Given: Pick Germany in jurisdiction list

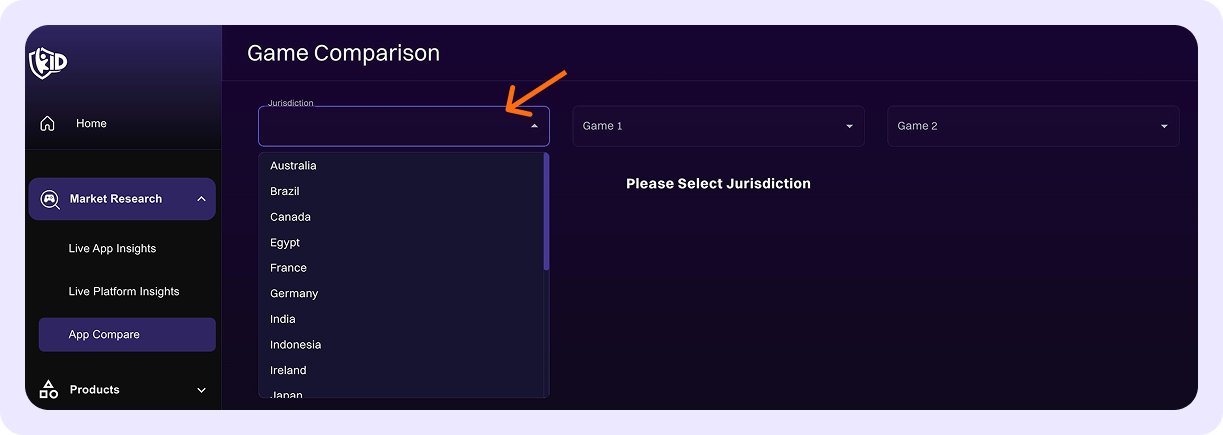Looking at the screenshot, I should click(294, 294).
